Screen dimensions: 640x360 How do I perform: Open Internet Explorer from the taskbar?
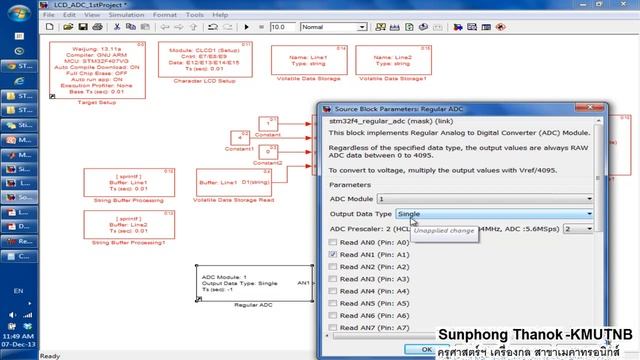(x=19, y=81)
